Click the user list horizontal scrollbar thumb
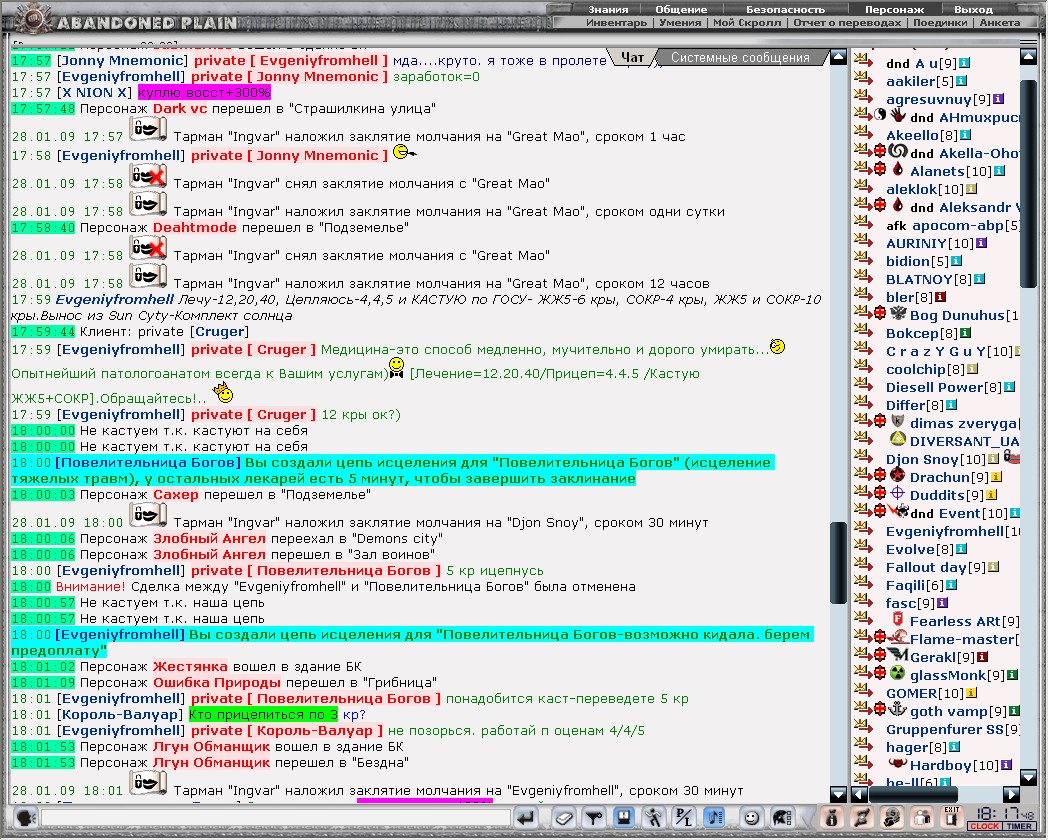 coord(913,794)
